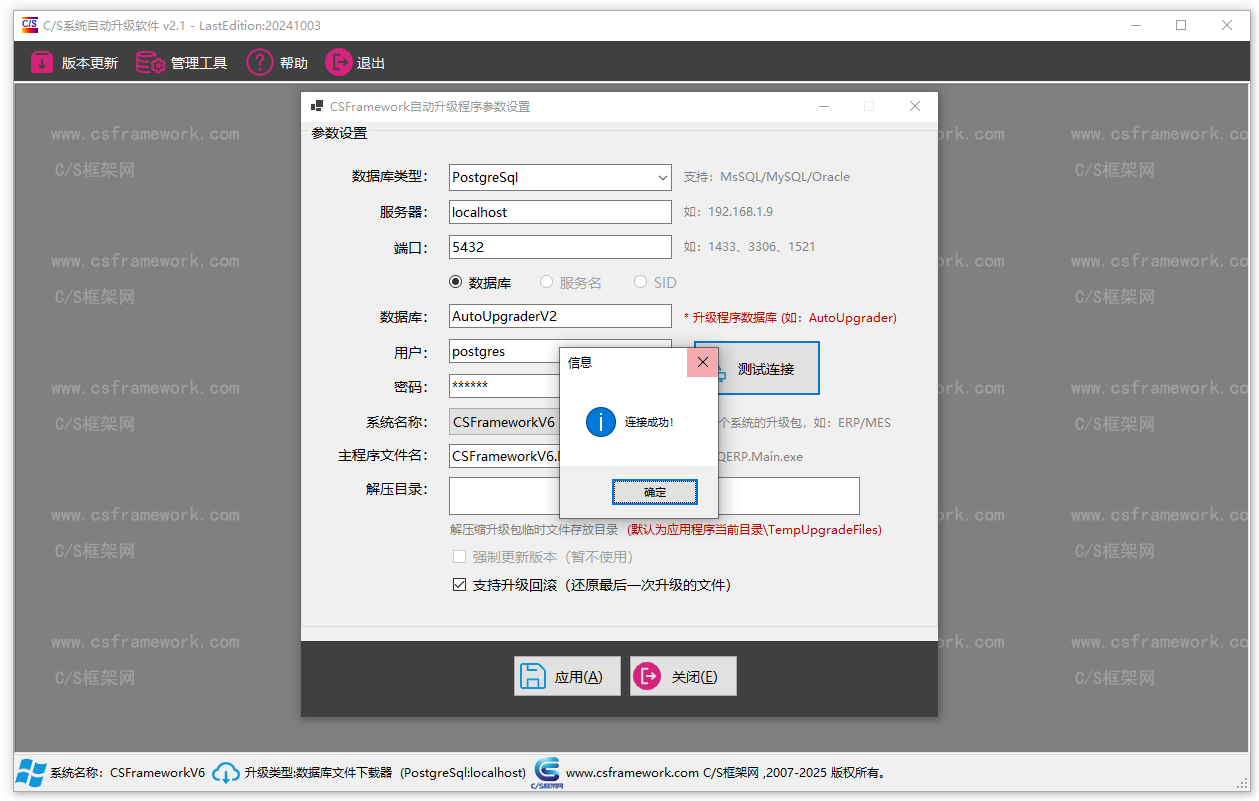The width and height of the screenshot is (1259, 801).
Task: Click the cloud download icon beside 升级类型
Action: click(x=225, y=771)
